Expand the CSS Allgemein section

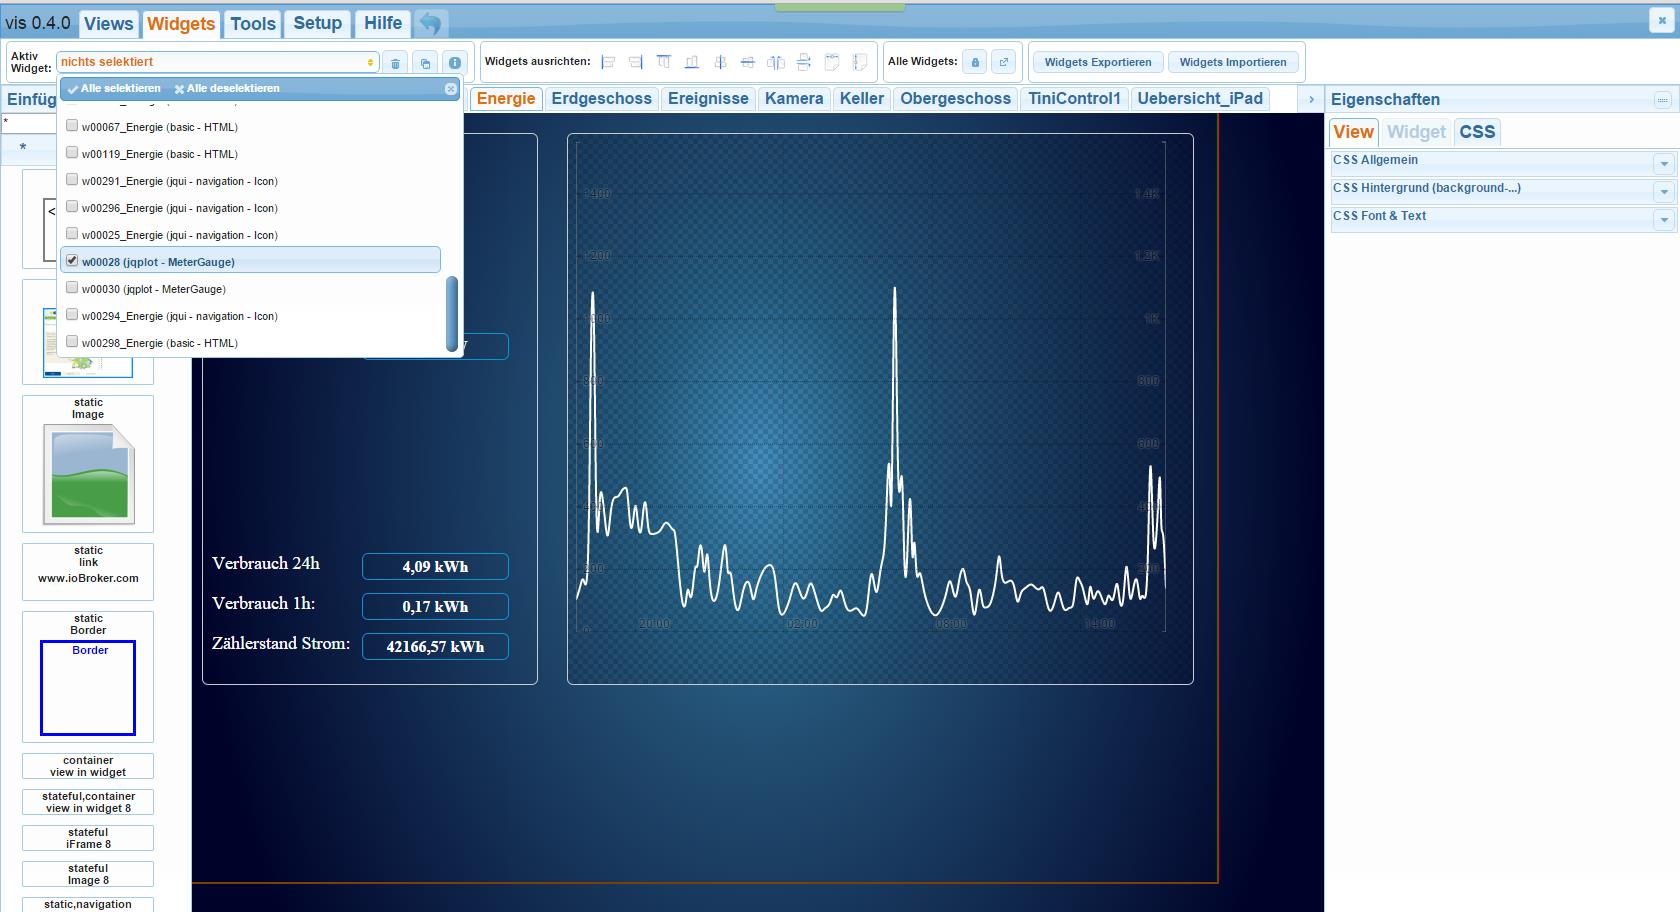(1664, 163)
